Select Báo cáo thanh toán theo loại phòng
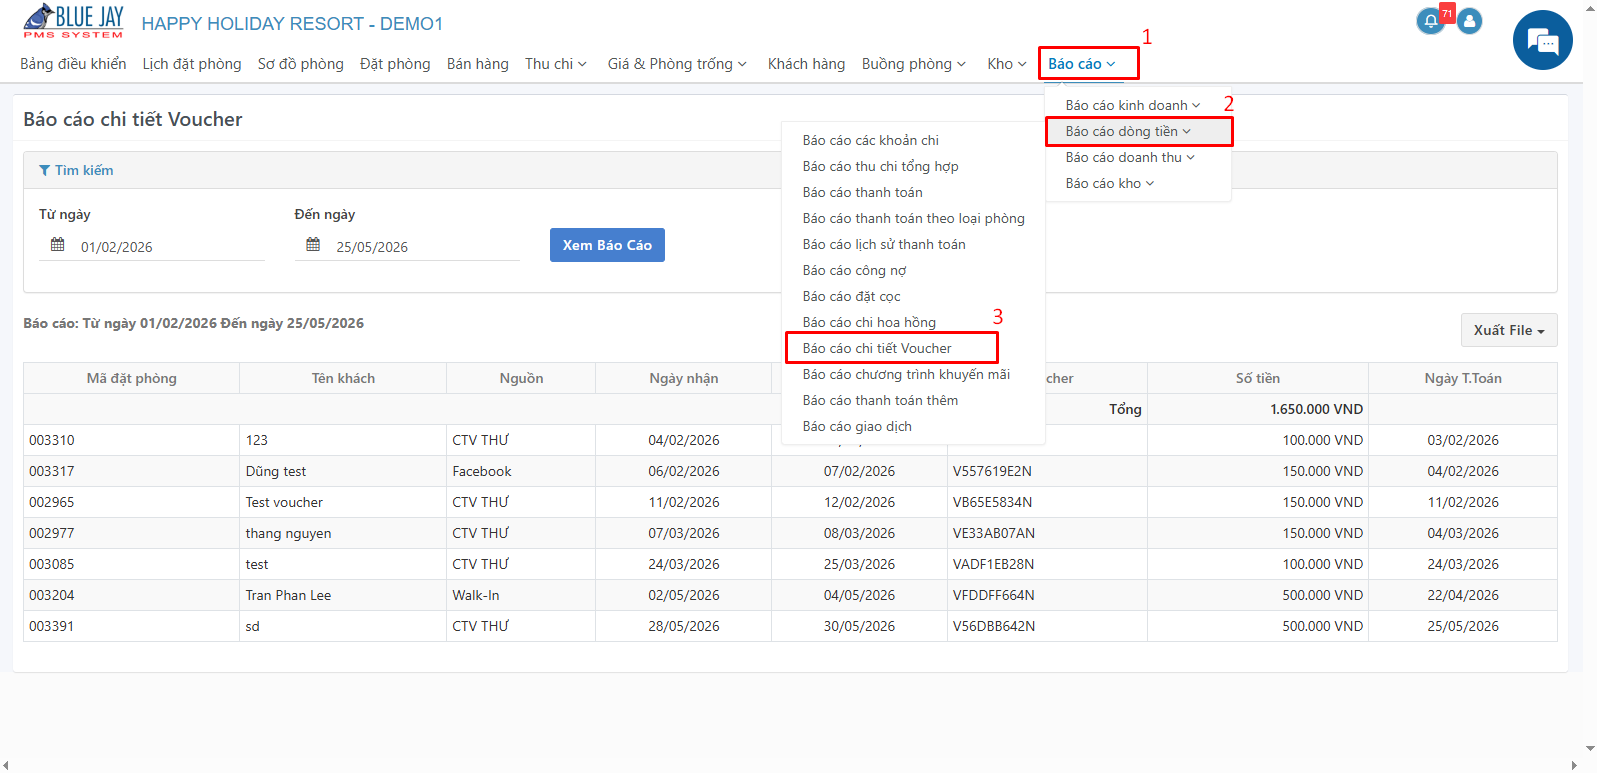The width and height of the screenshot is (1597, 773). [x=914, y=218]
